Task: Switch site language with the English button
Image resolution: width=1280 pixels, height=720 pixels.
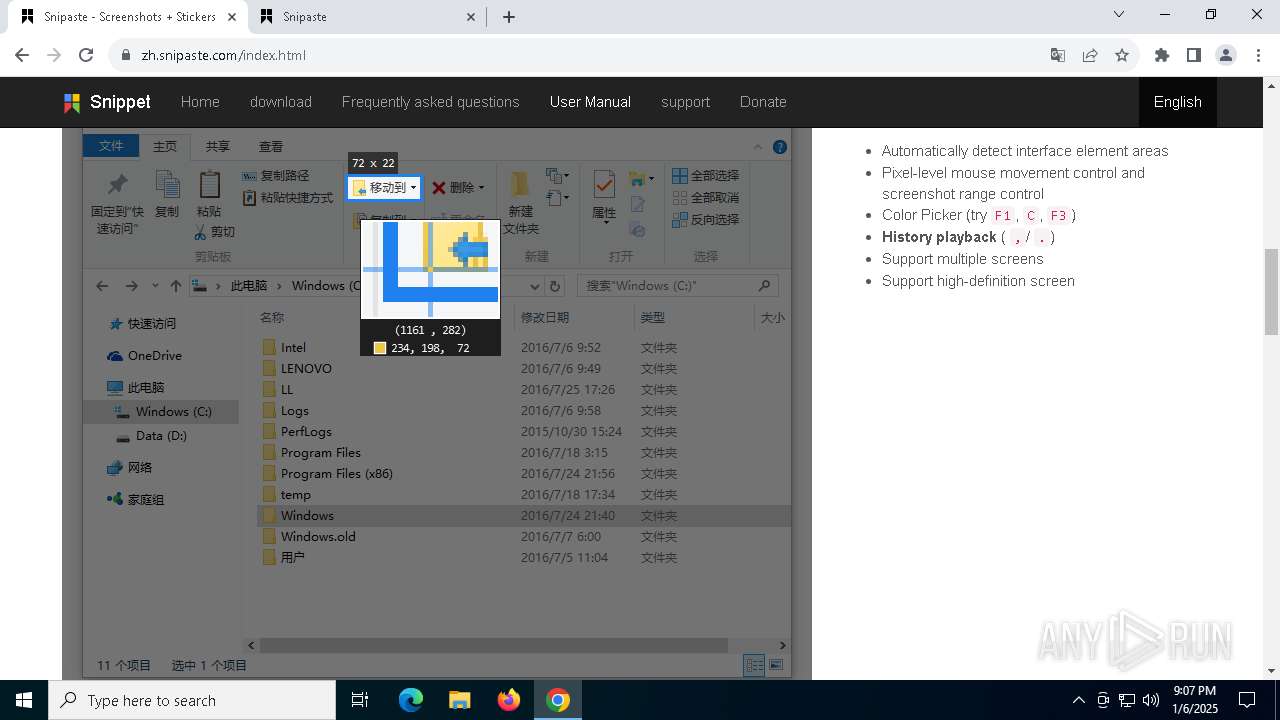Action: point(1178,102)
